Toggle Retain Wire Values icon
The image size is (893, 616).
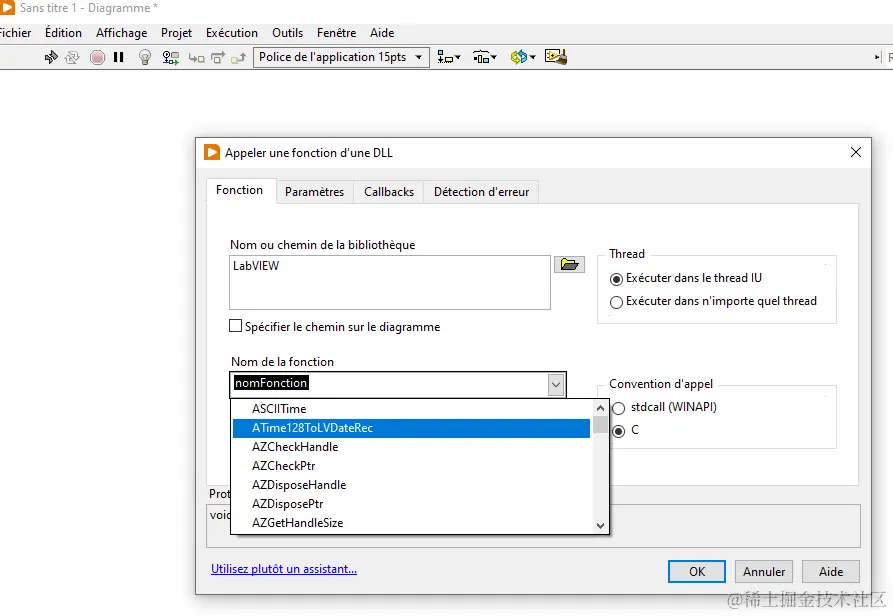pyautogui.click(x=170, y=57)
